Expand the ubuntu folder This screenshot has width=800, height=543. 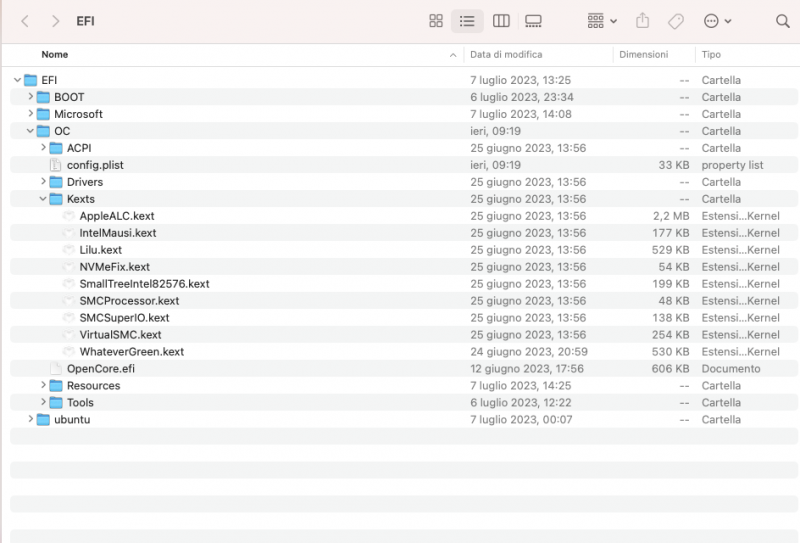[x=30, y=419]
